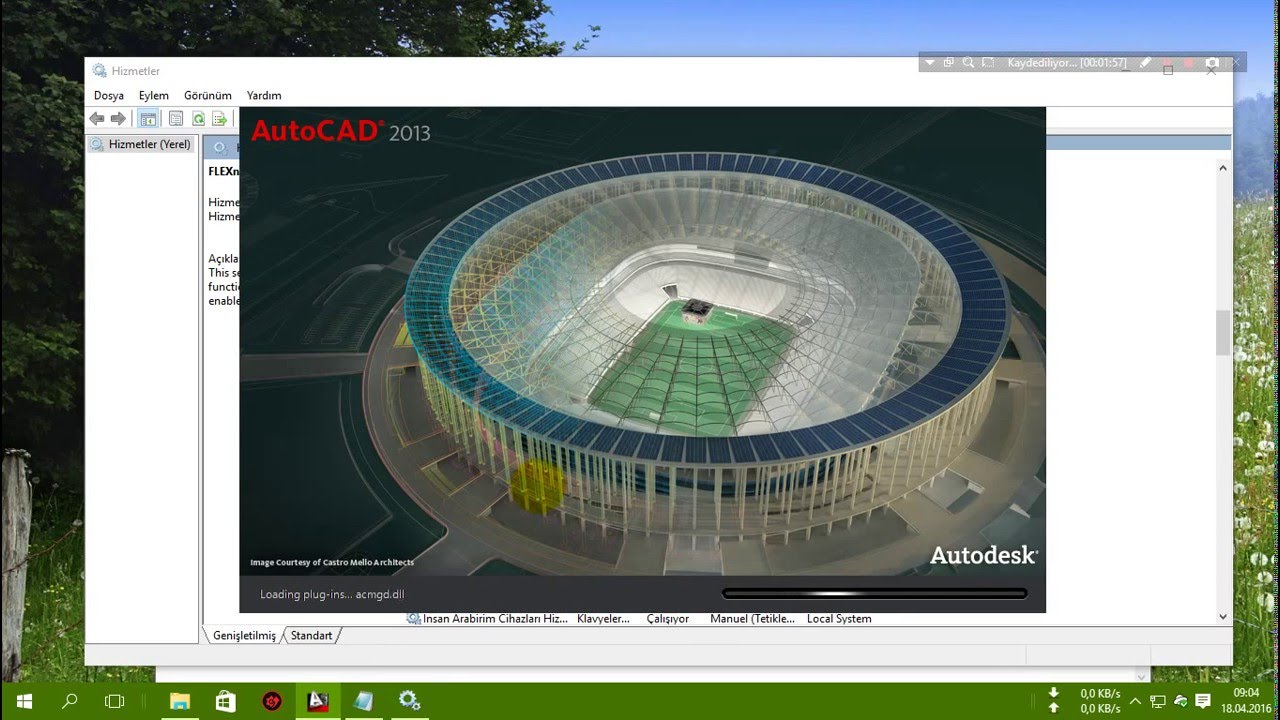
Task: Go back with Hizmetler toolbar back arrow
Action: [x=97, y=119]
